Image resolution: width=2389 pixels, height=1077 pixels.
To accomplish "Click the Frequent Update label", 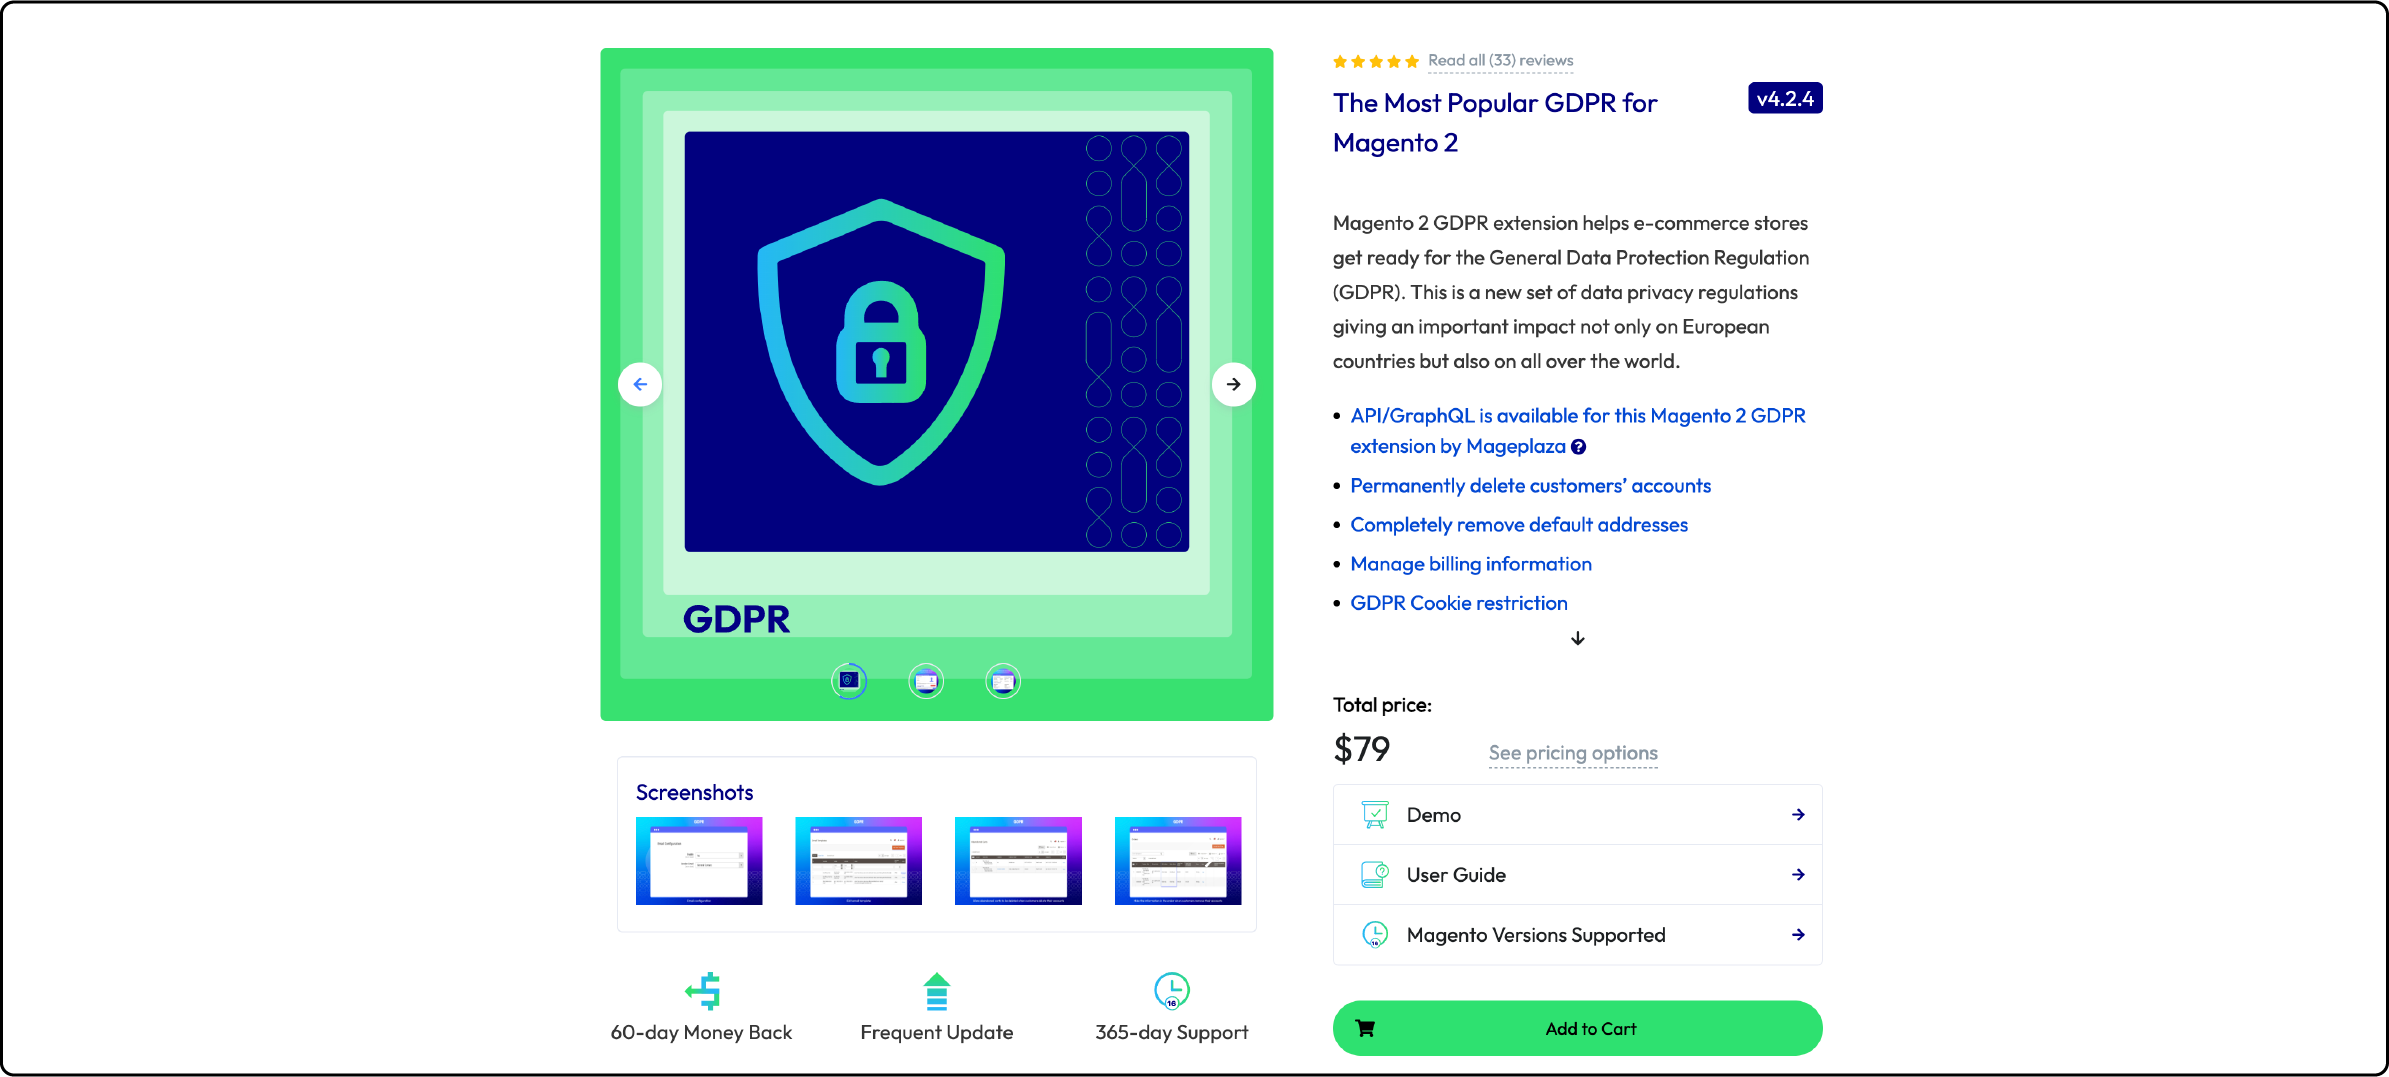I will [936, 1033].
